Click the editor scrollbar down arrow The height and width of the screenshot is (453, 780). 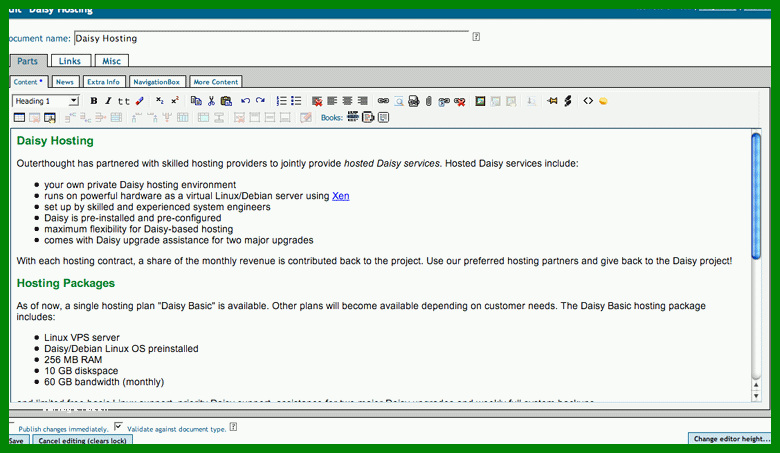756,396
